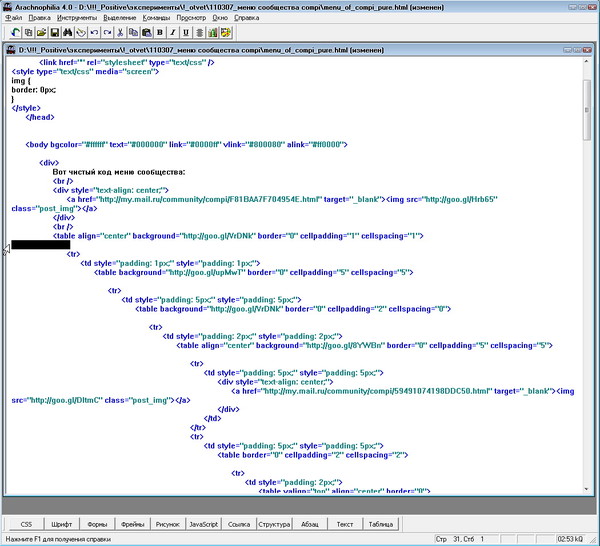Apply bold tag with the B icon

click(160, 33)
